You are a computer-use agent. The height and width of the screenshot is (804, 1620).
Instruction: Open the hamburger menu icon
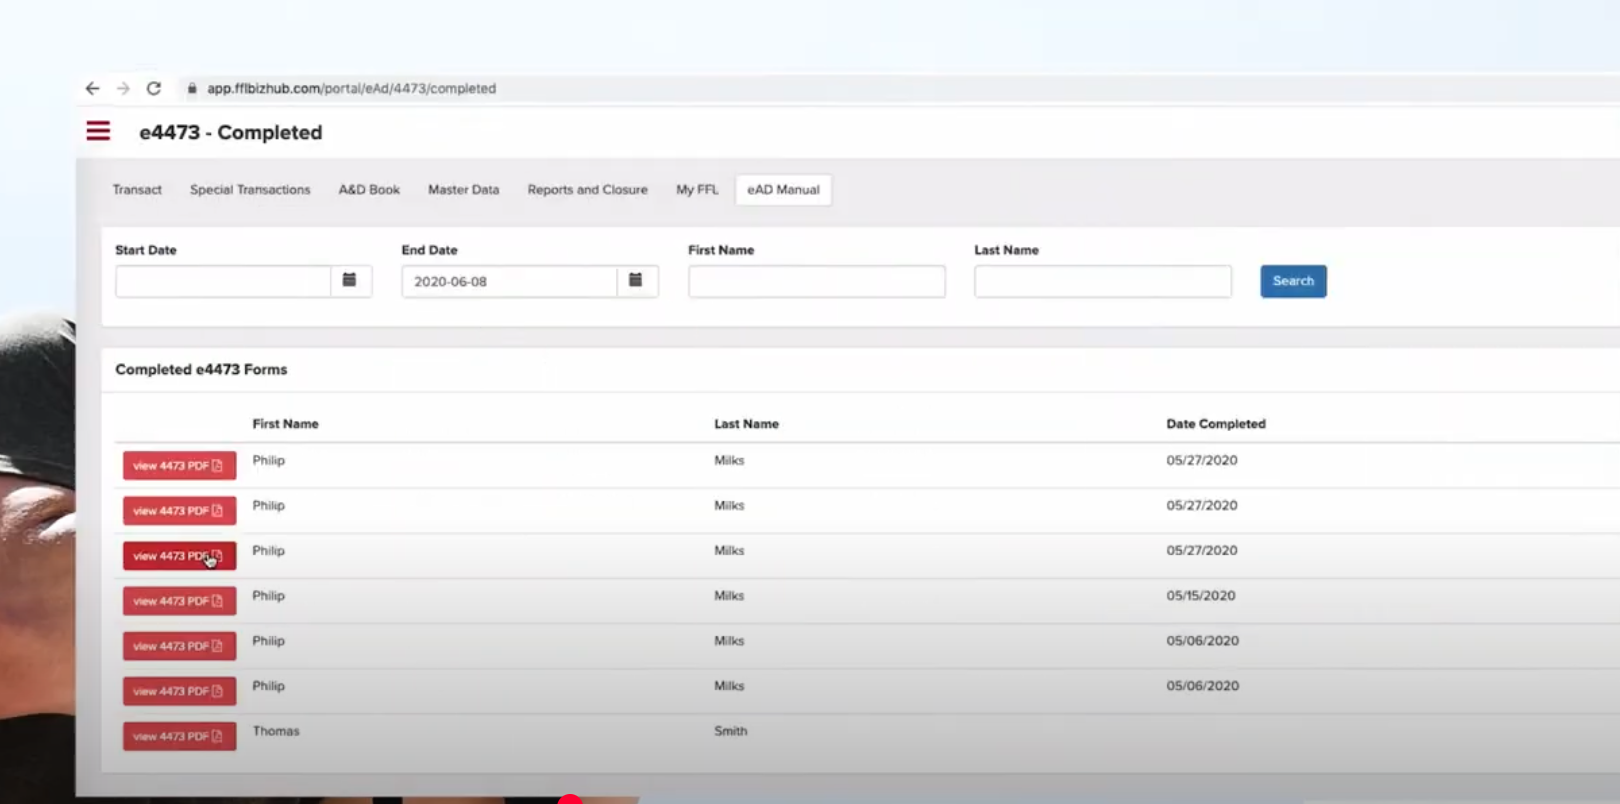tap(98, 131)
